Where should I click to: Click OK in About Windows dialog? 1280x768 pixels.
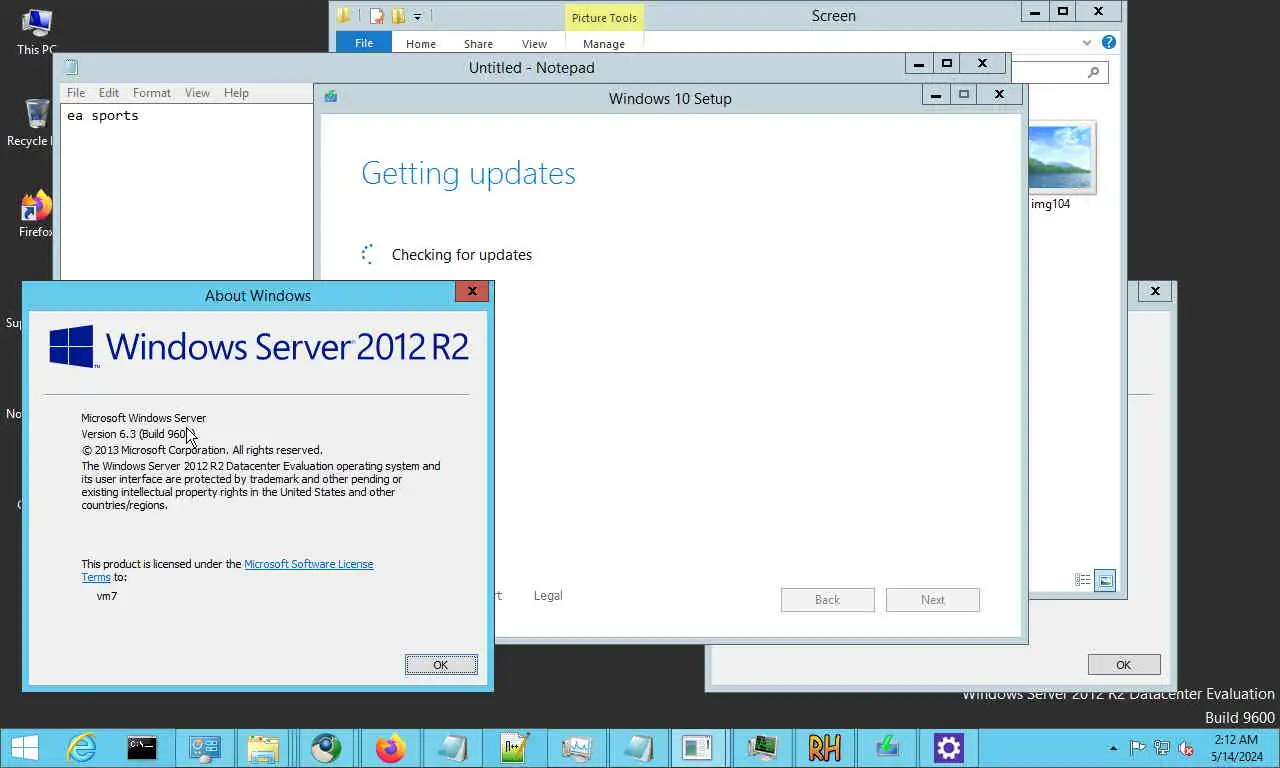tap(441, 665)
